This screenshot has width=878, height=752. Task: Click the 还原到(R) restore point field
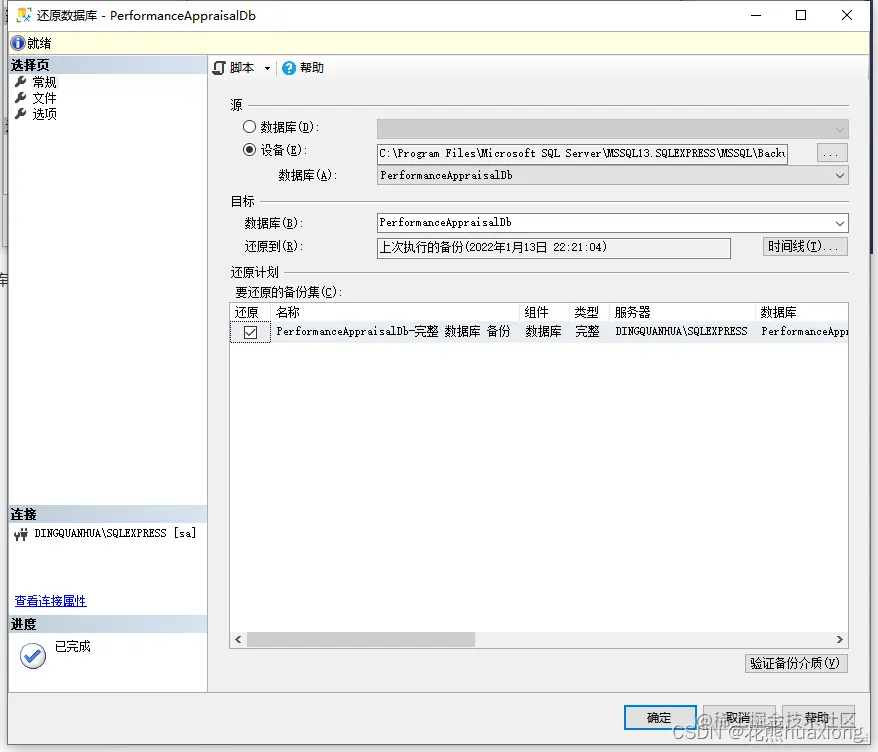pos(553,247)
